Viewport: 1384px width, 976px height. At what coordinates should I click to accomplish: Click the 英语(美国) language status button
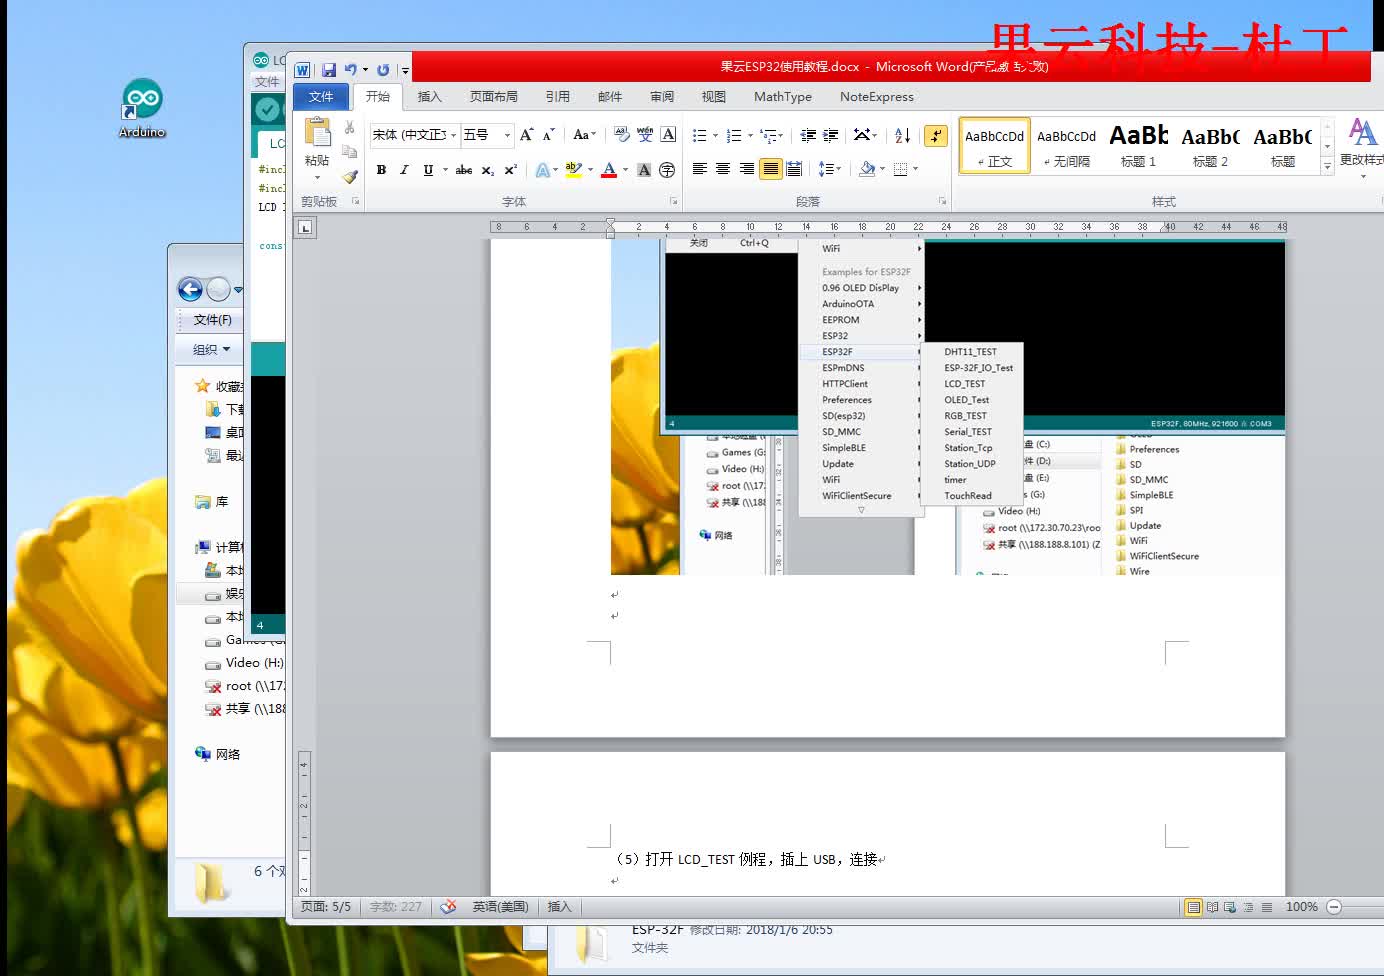(x=500, y=906)
